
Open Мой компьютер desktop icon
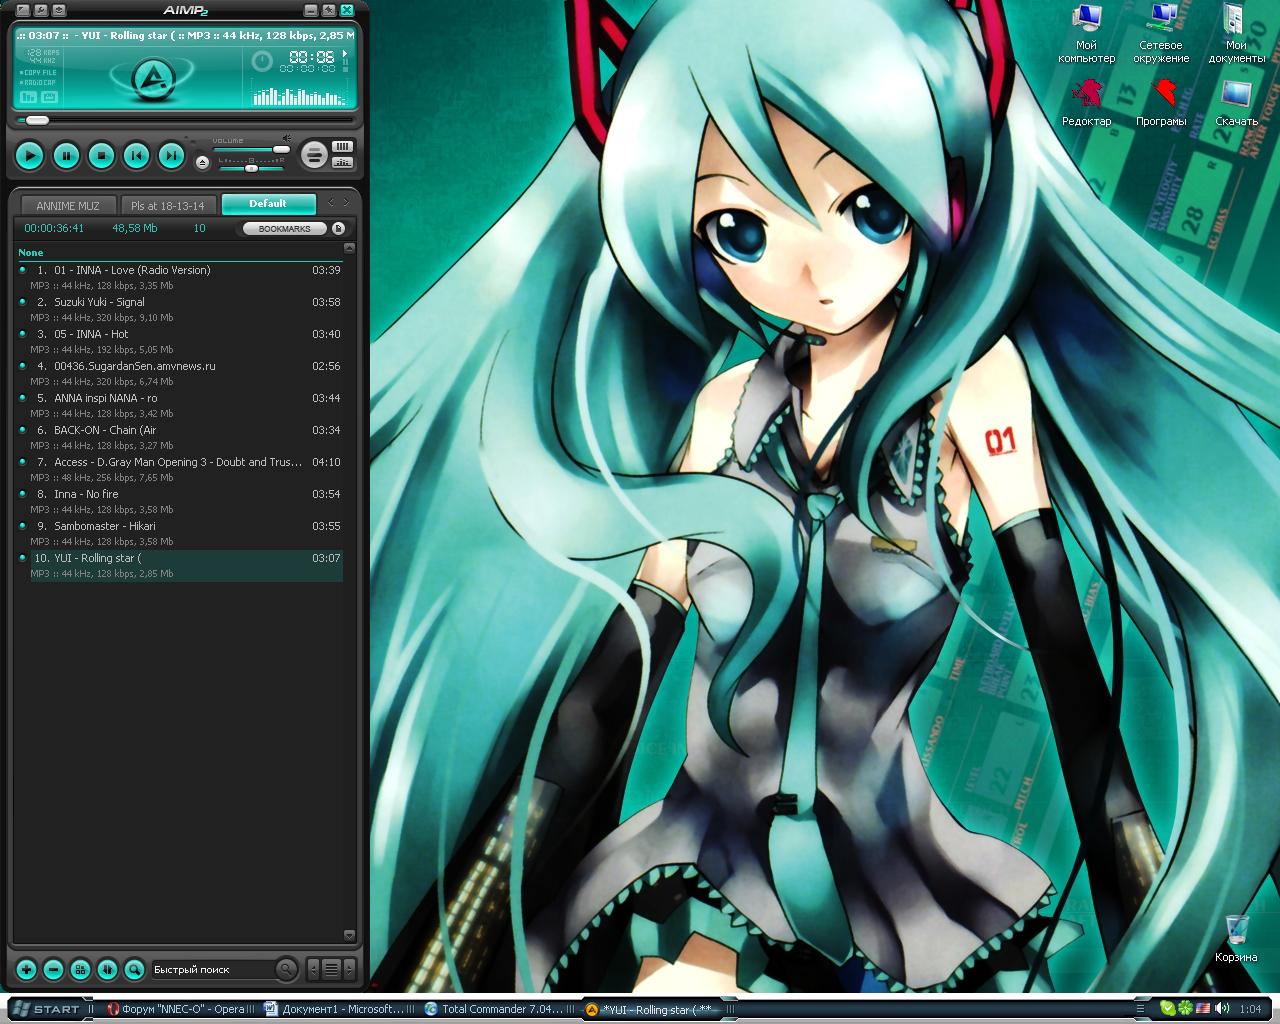click(x=1086, y=34)
